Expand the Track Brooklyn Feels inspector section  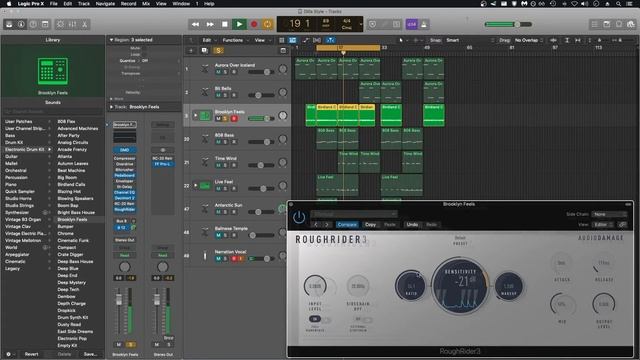111,107
